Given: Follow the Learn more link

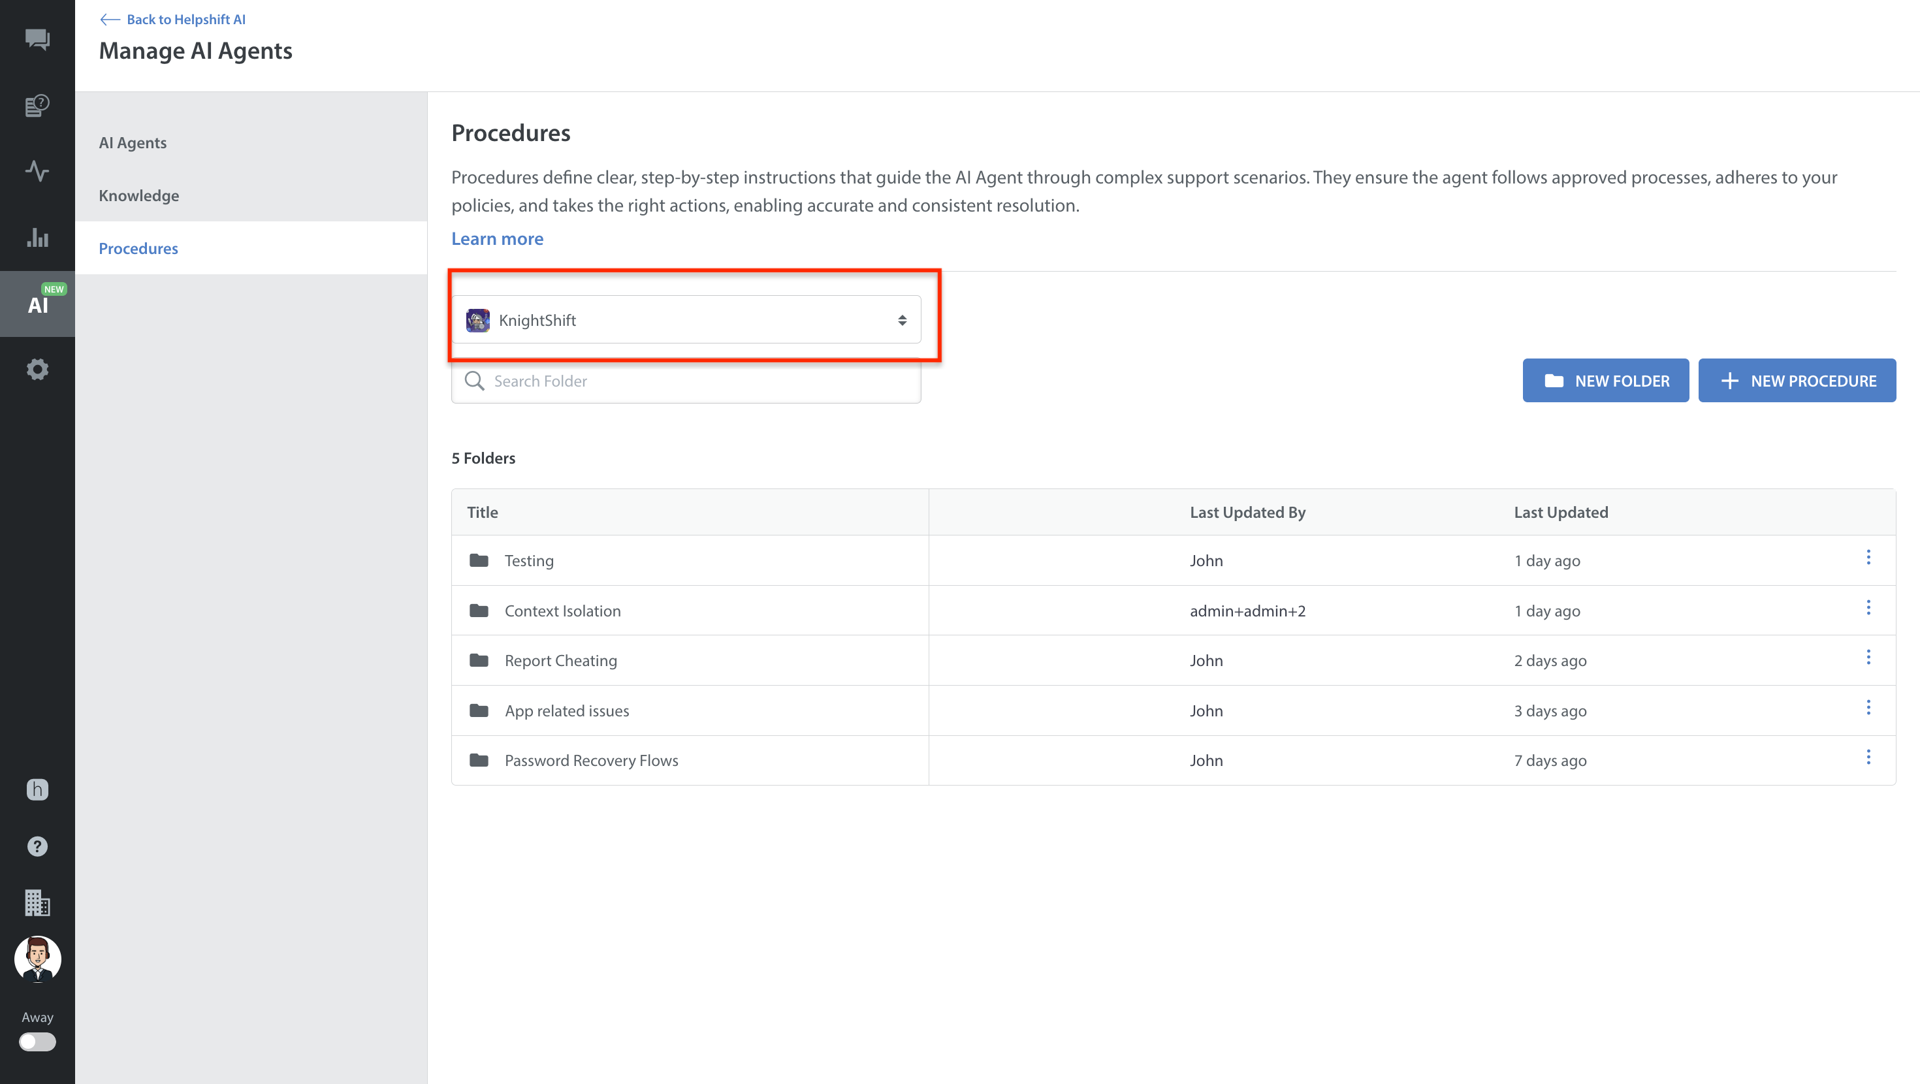Looking at the screenshot, I should point(497,238).
